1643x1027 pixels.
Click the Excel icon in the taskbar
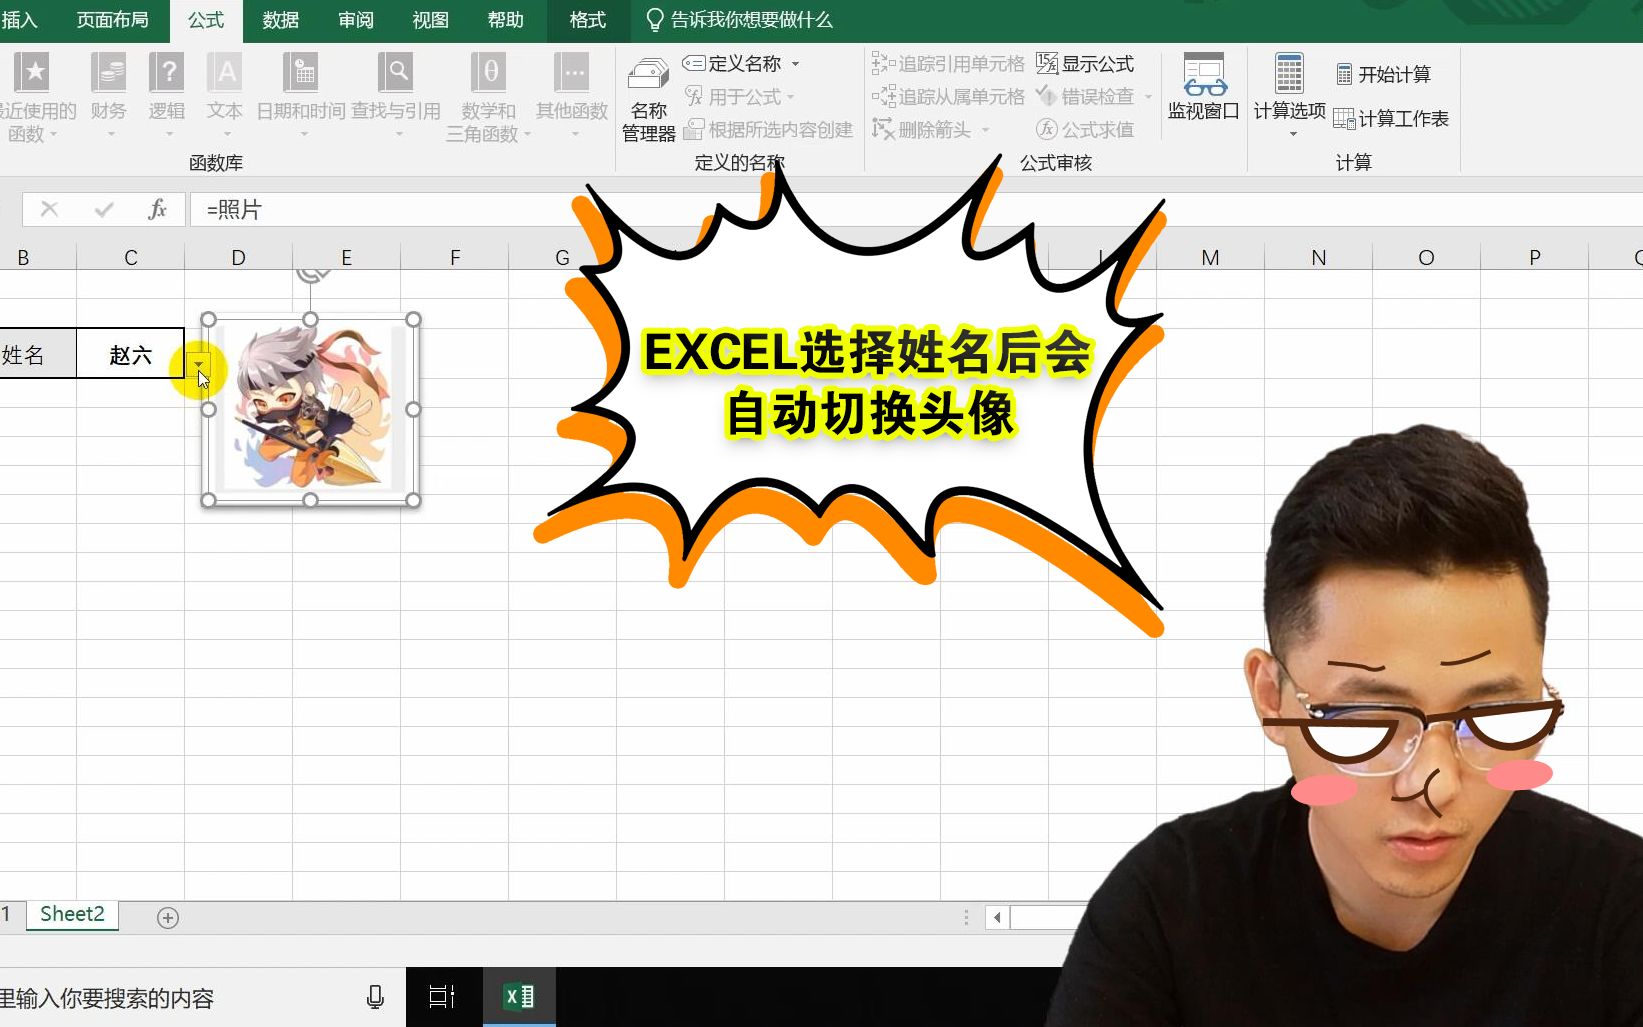coord(519,996)
